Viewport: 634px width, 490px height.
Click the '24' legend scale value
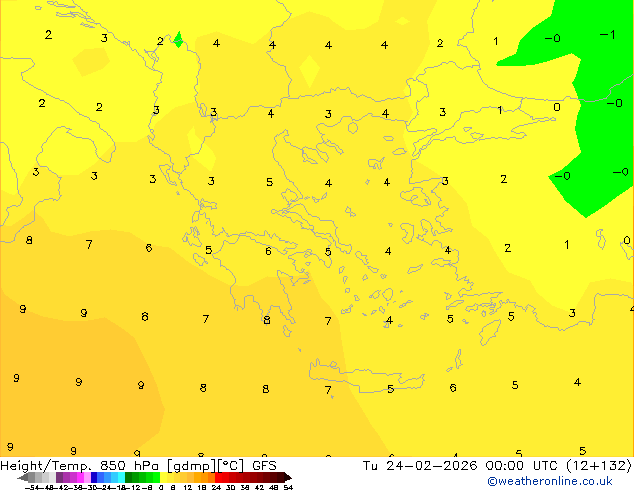(216, 487)
